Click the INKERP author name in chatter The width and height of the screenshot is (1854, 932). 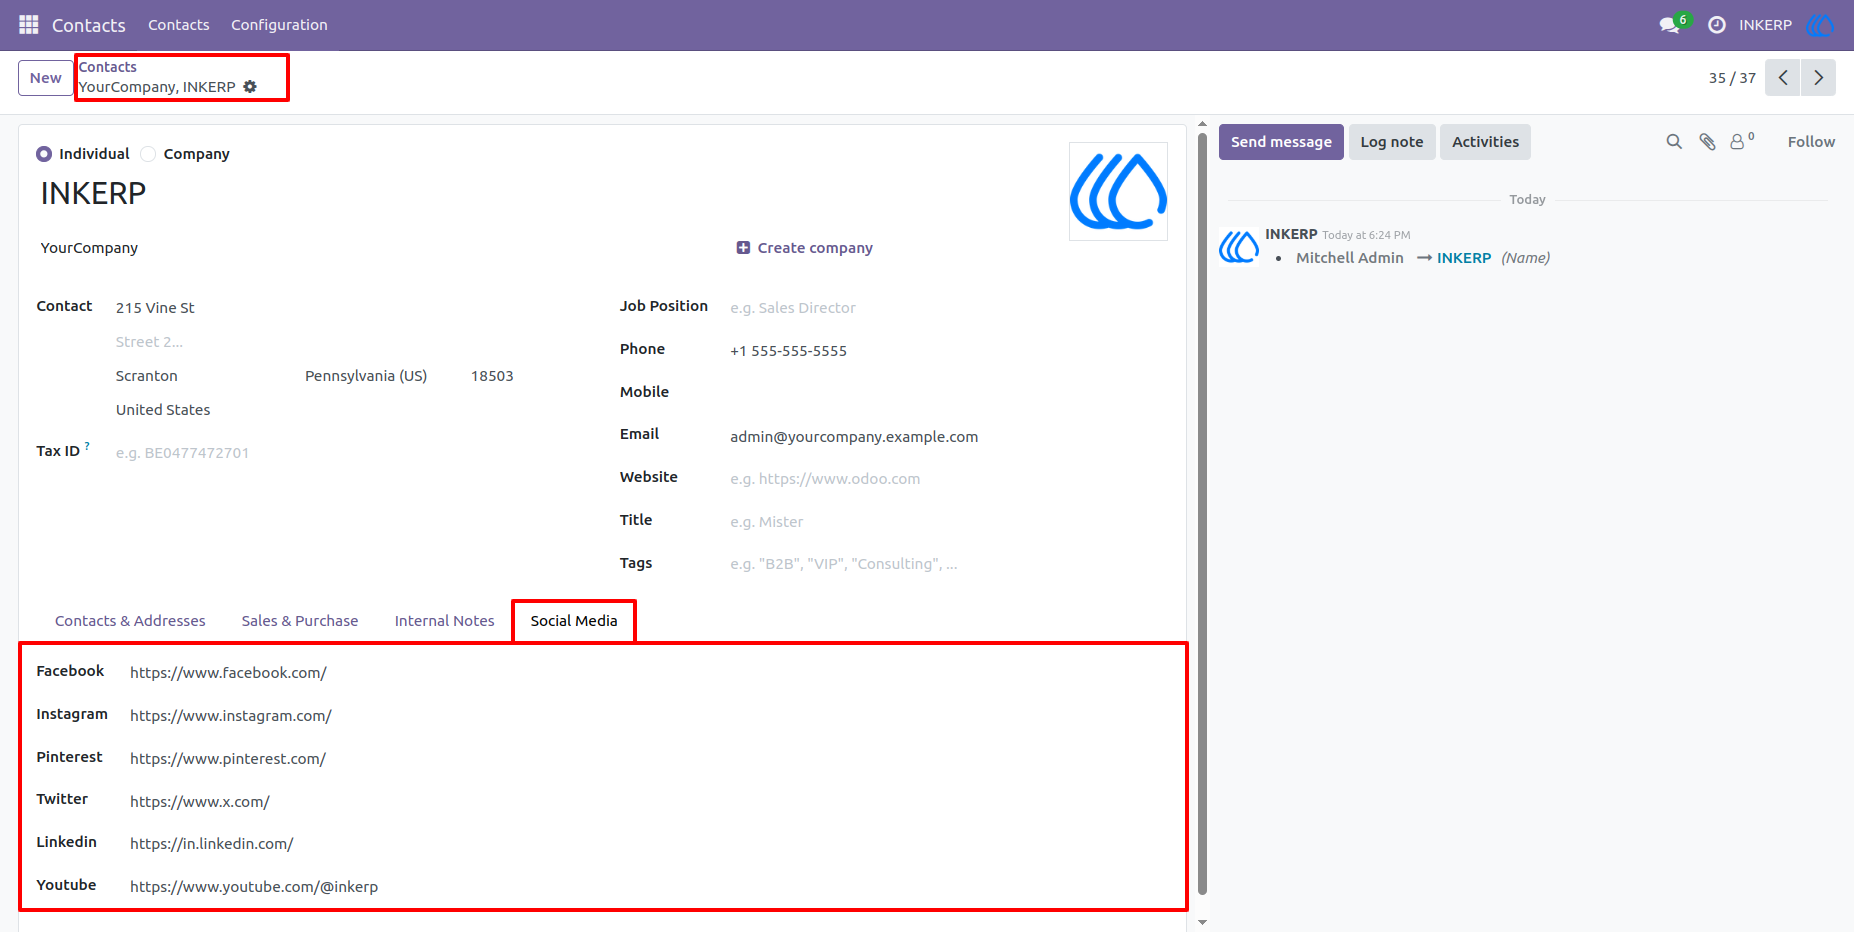coord(1291,234)
